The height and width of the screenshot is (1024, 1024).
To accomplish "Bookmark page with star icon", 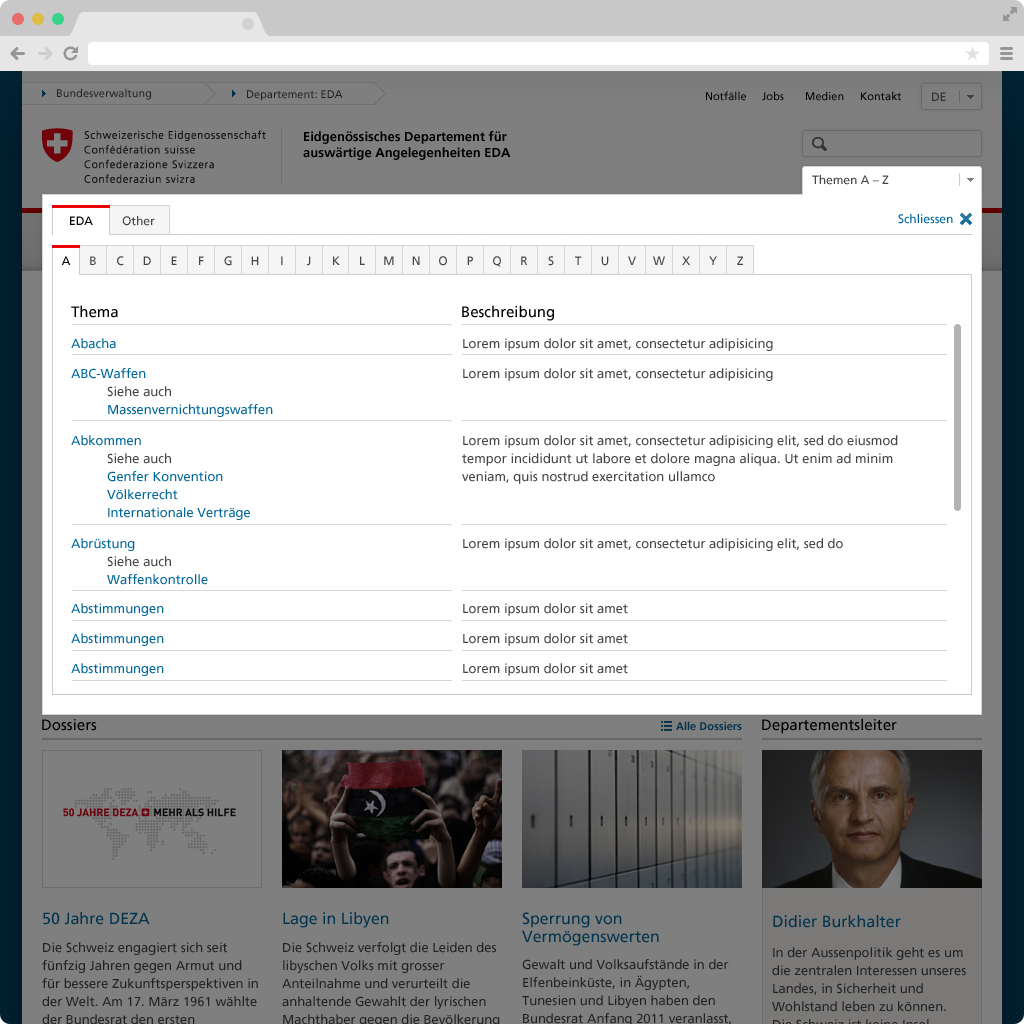I will point(972,54).
